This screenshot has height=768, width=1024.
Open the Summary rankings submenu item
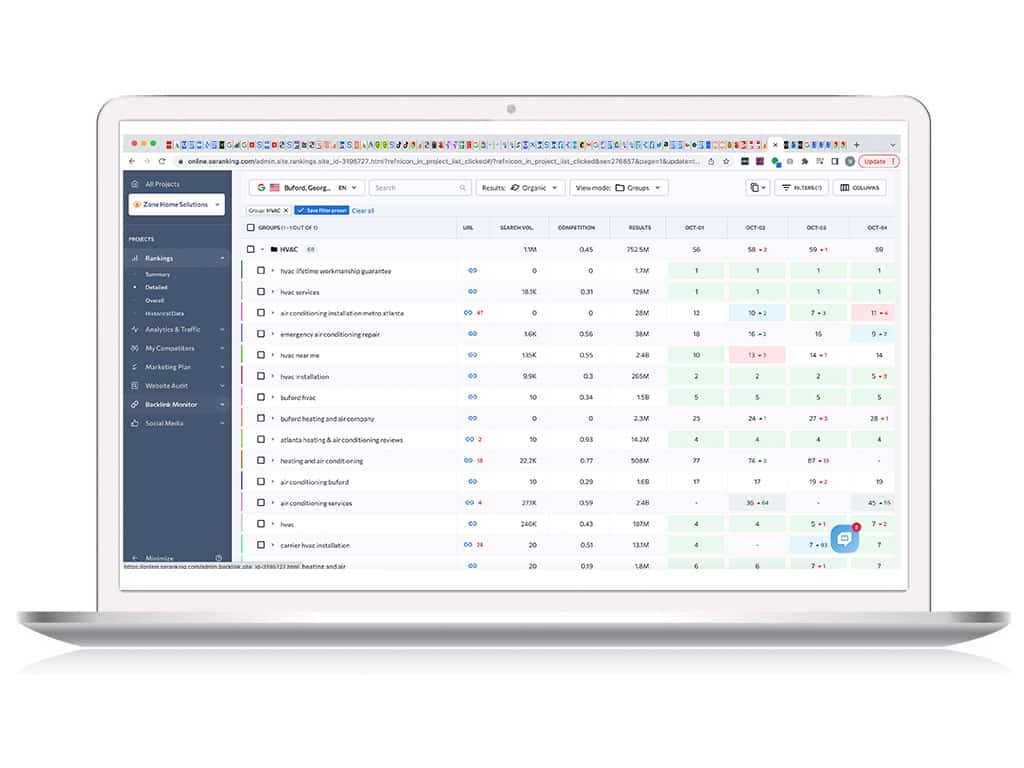[x=157, y=274]
